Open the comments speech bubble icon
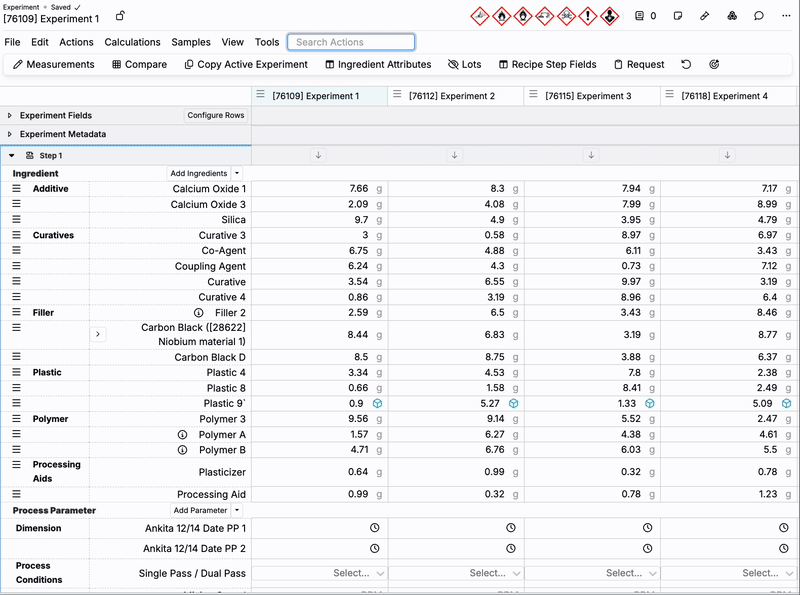 (x=759, y=16)
